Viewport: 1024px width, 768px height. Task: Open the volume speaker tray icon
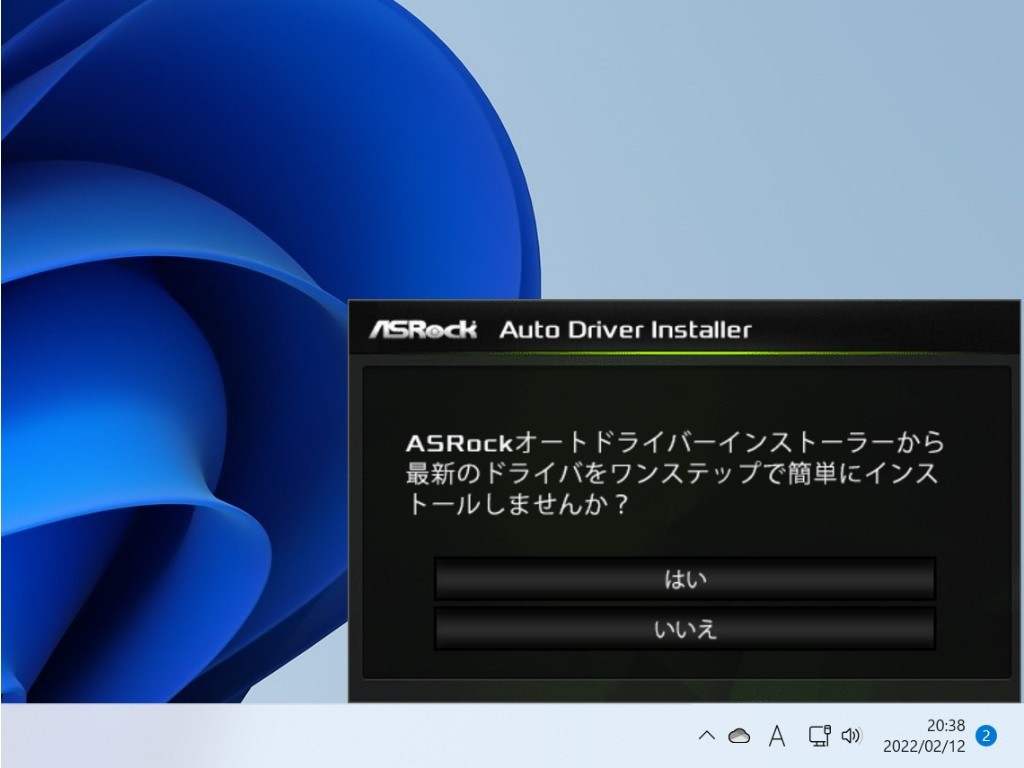tap(851, 736)
